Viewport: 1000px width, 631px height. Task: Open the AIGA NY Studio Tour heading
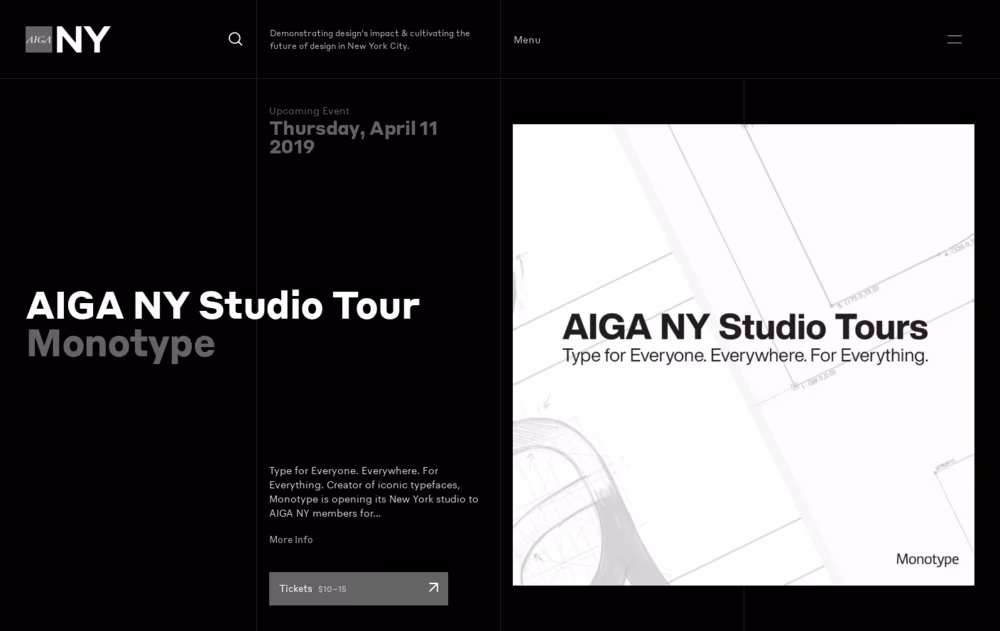tap(223, 306)
